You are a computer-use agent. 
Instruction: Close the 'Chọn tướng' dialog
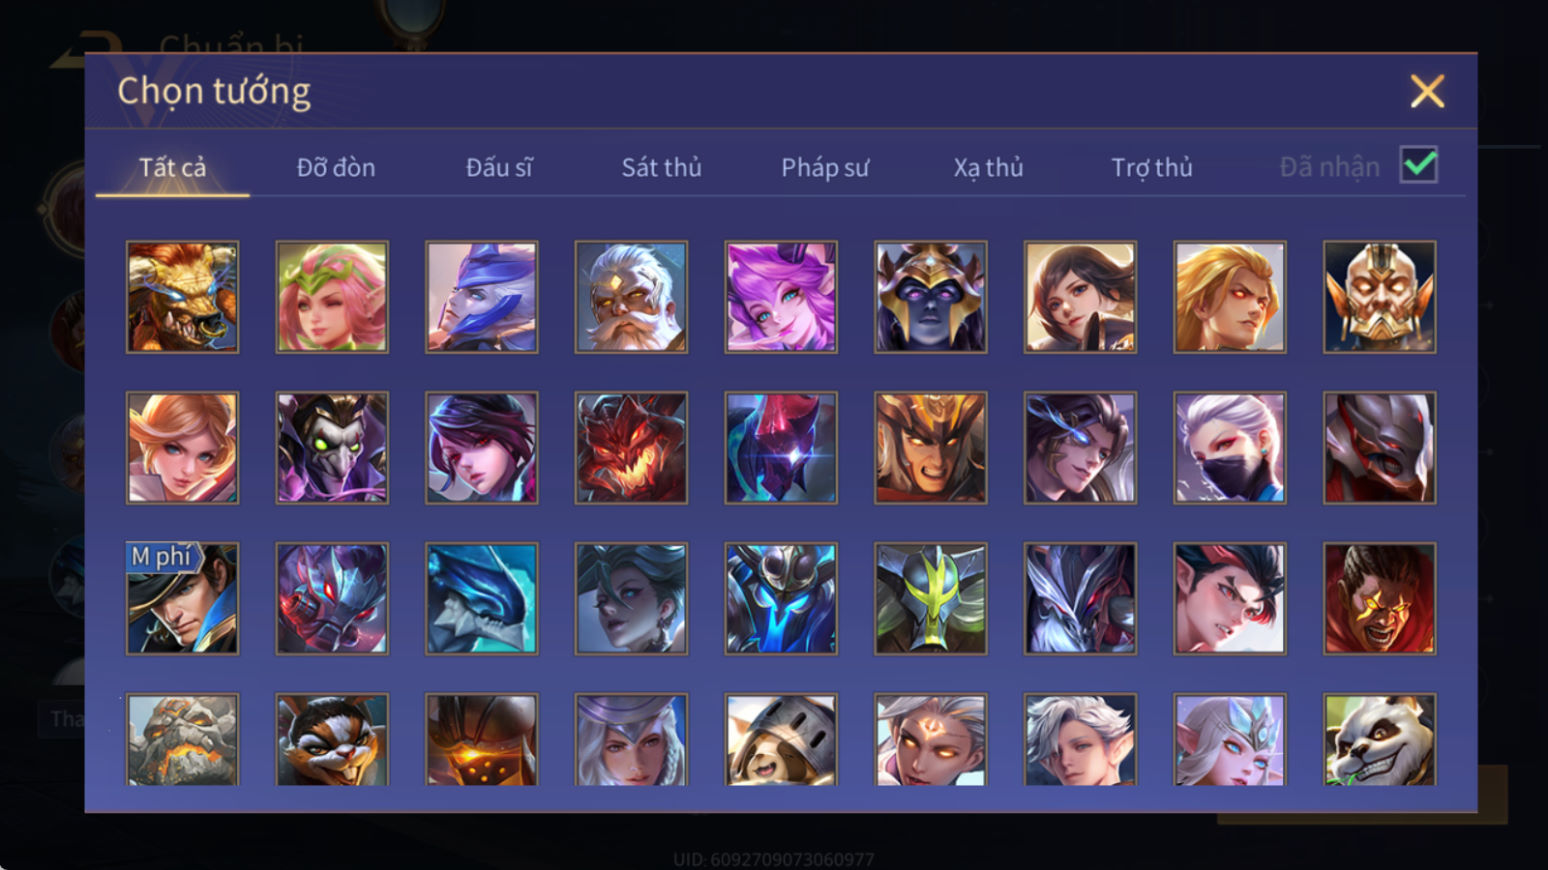pos(1427,91)
